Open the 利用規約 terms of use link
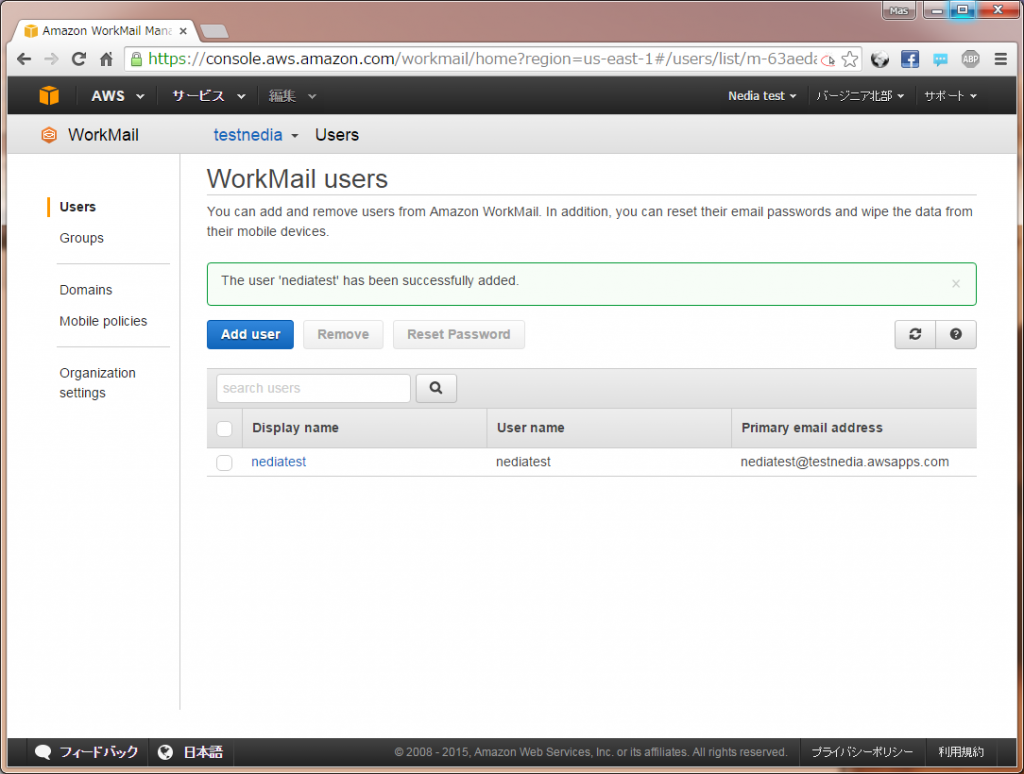The image size is (1024, 774). point(961,752)
